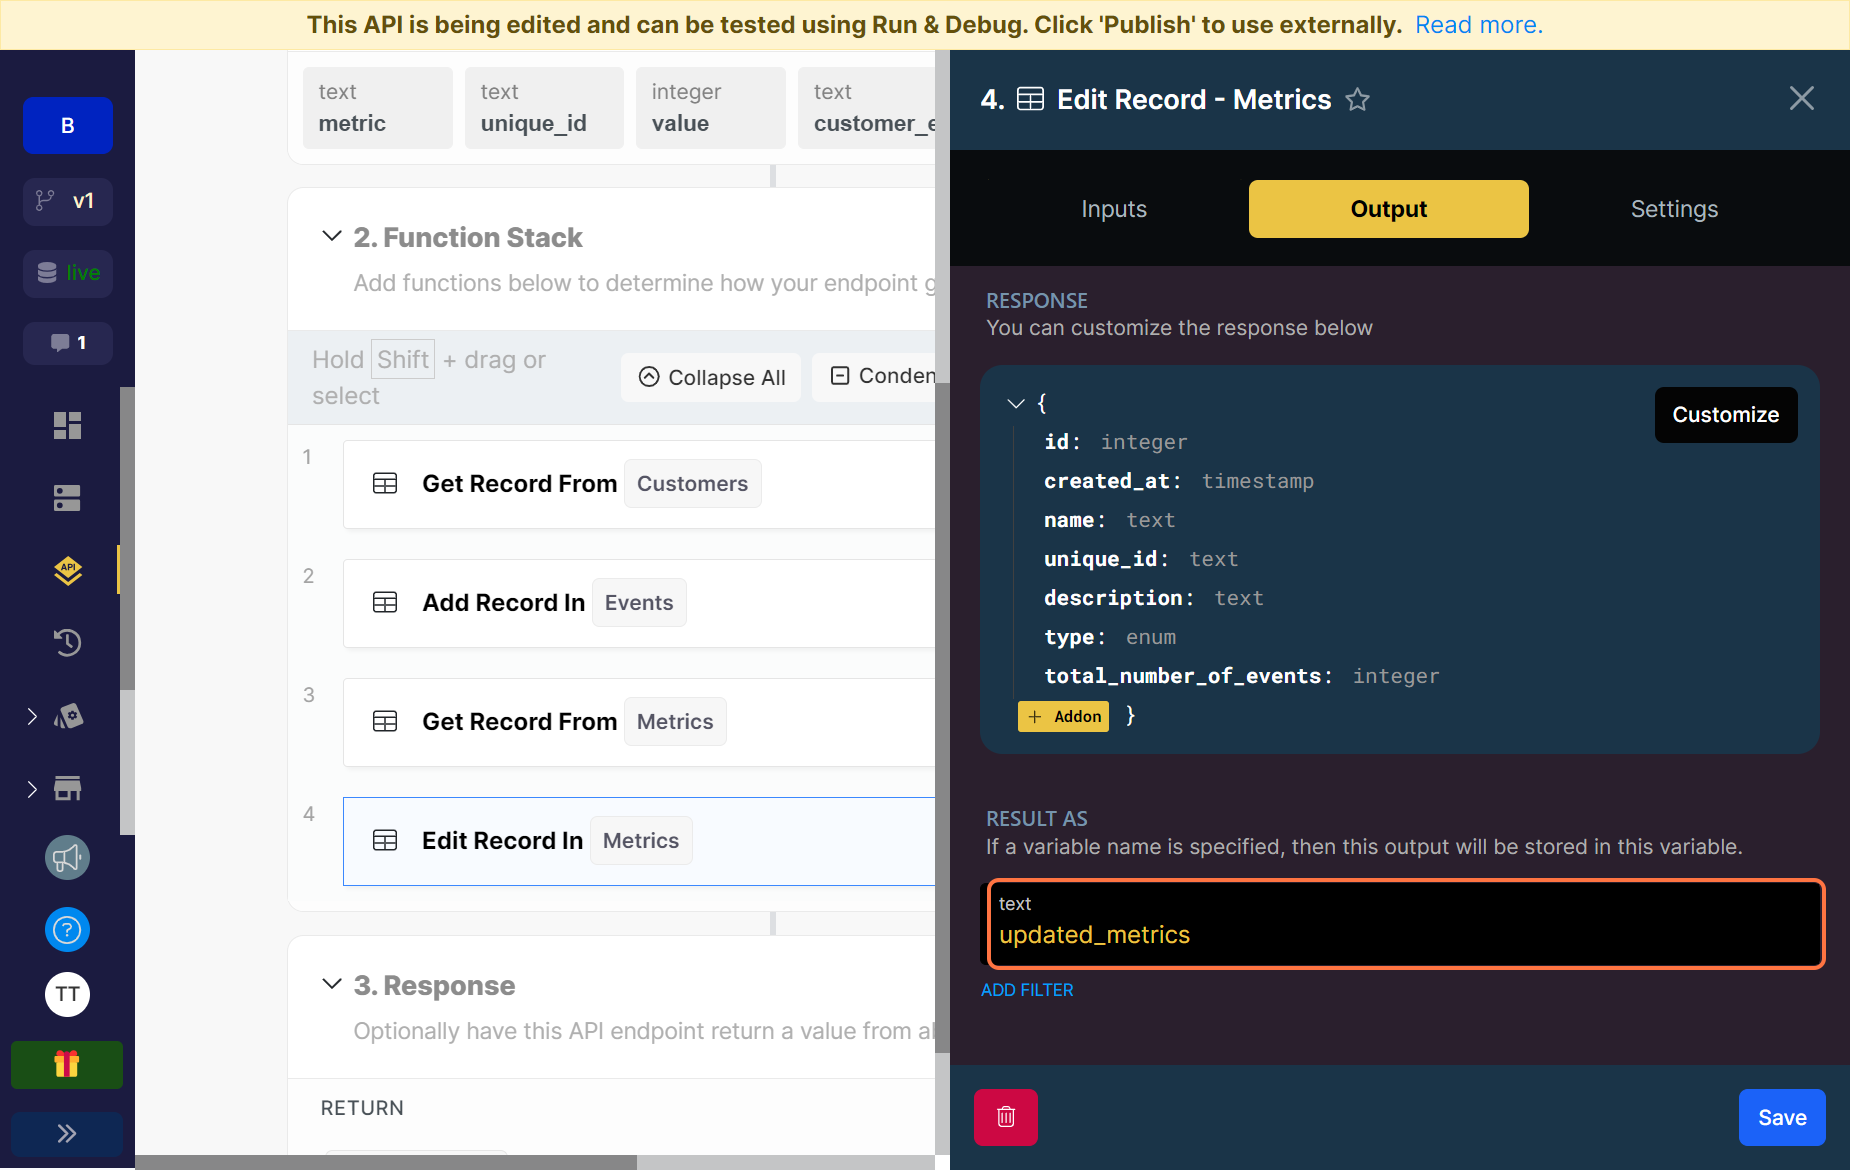Open the request history icon in sidebar
This screenshot has height=1170, width=1850.
[x=67, y=642]
